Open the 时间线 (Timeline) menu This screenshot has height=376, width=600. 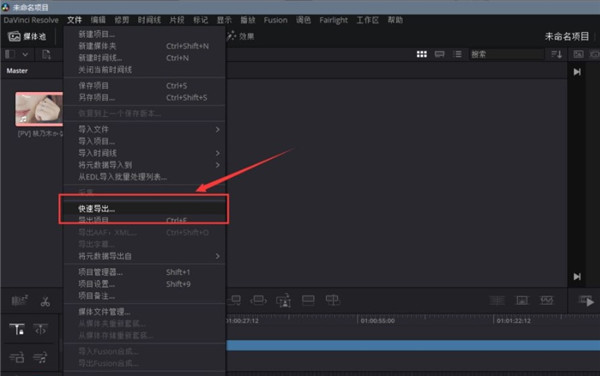point(149,20)
